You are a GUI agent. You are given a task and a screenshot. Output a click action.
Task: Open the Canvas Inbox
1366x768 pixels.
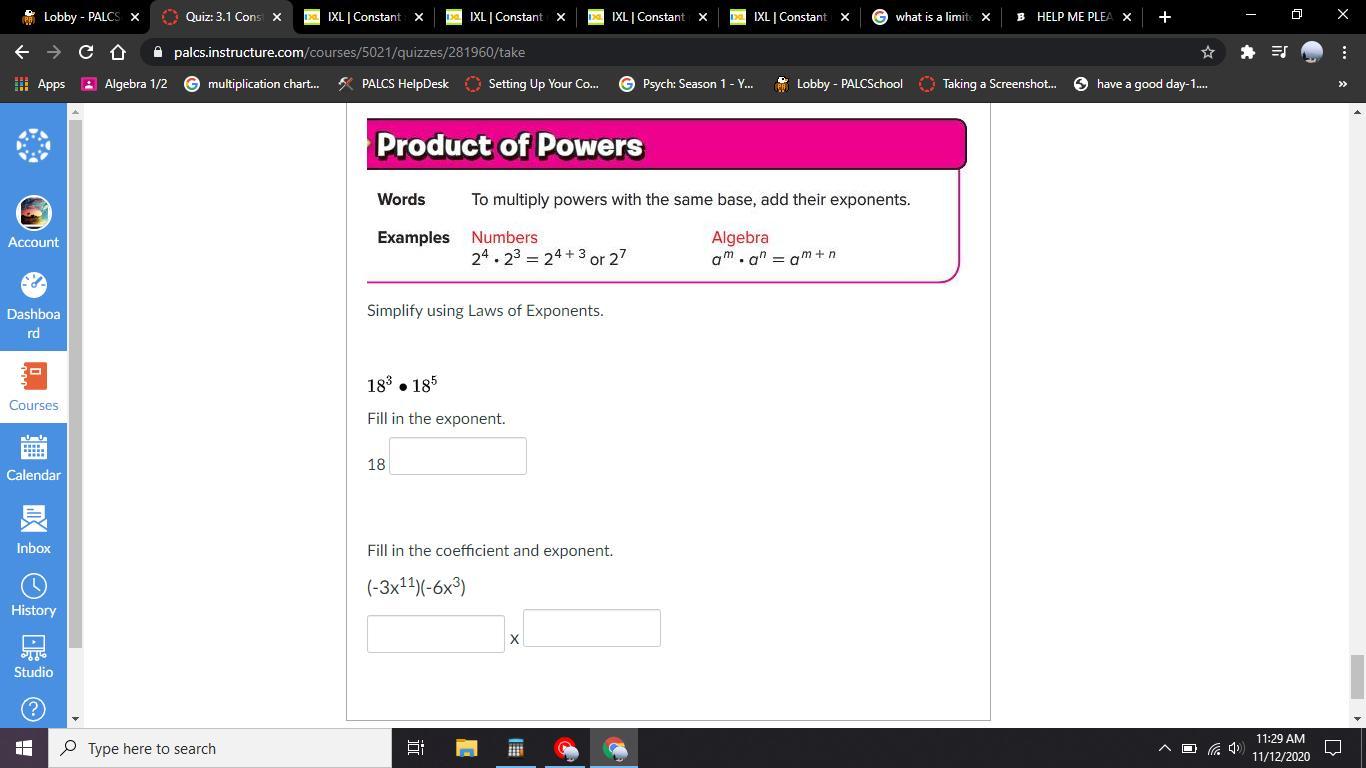(33, 529)
